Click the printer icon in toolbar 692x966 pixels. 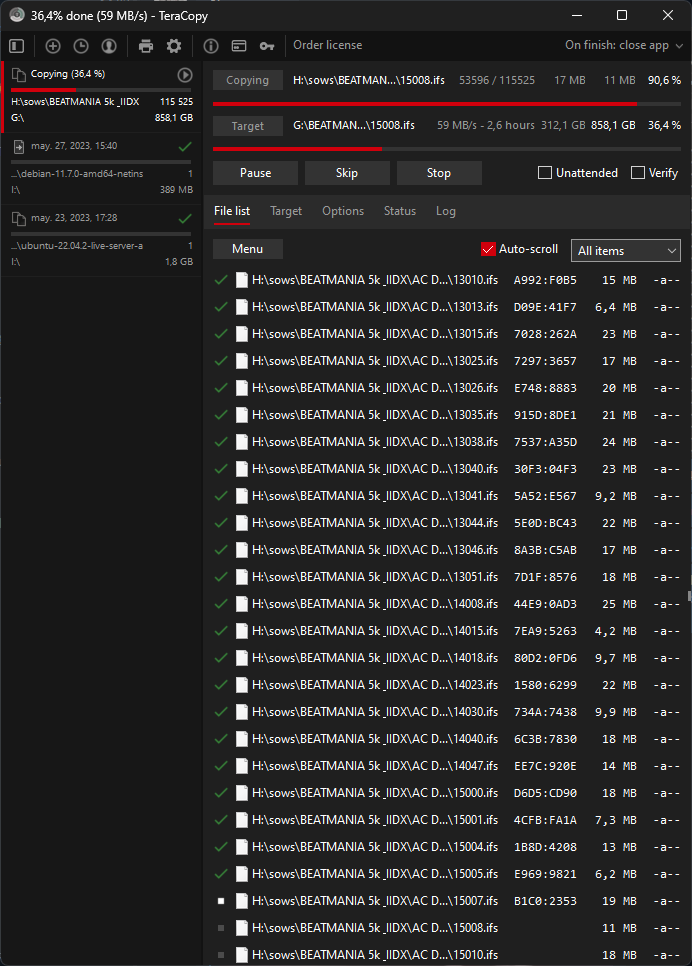[x=146, y=46]
